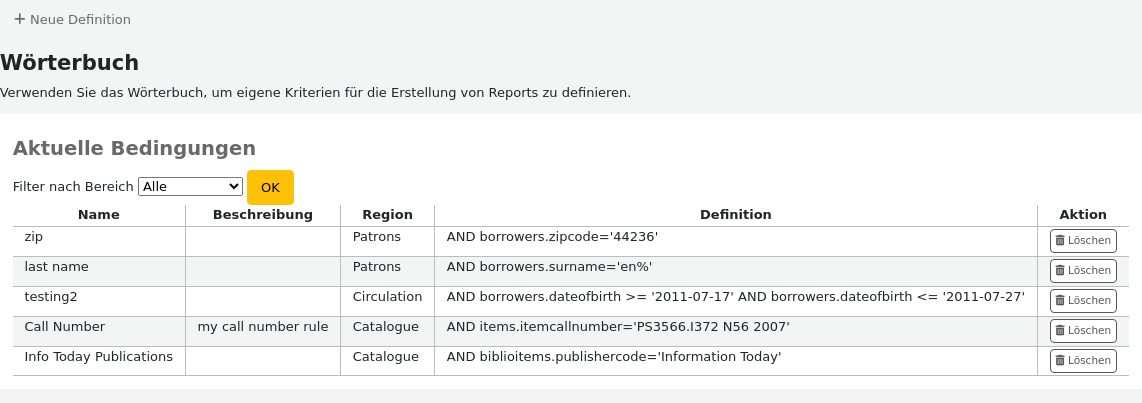Click trash icon in the testing2 row
This screenshot has width=1142, height=403.
[1060, 300]
